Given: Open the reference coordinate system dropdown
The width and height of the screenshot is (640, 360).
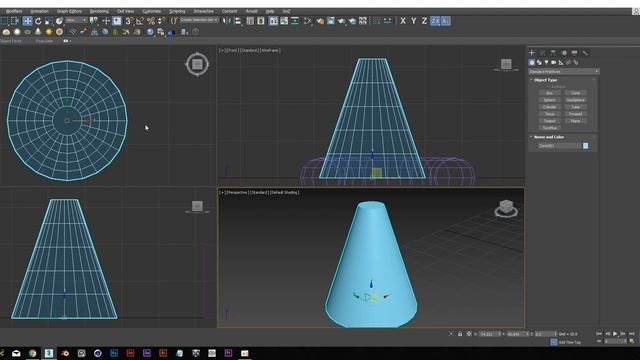Looking at the screenshot, I should tap(76, 20).
